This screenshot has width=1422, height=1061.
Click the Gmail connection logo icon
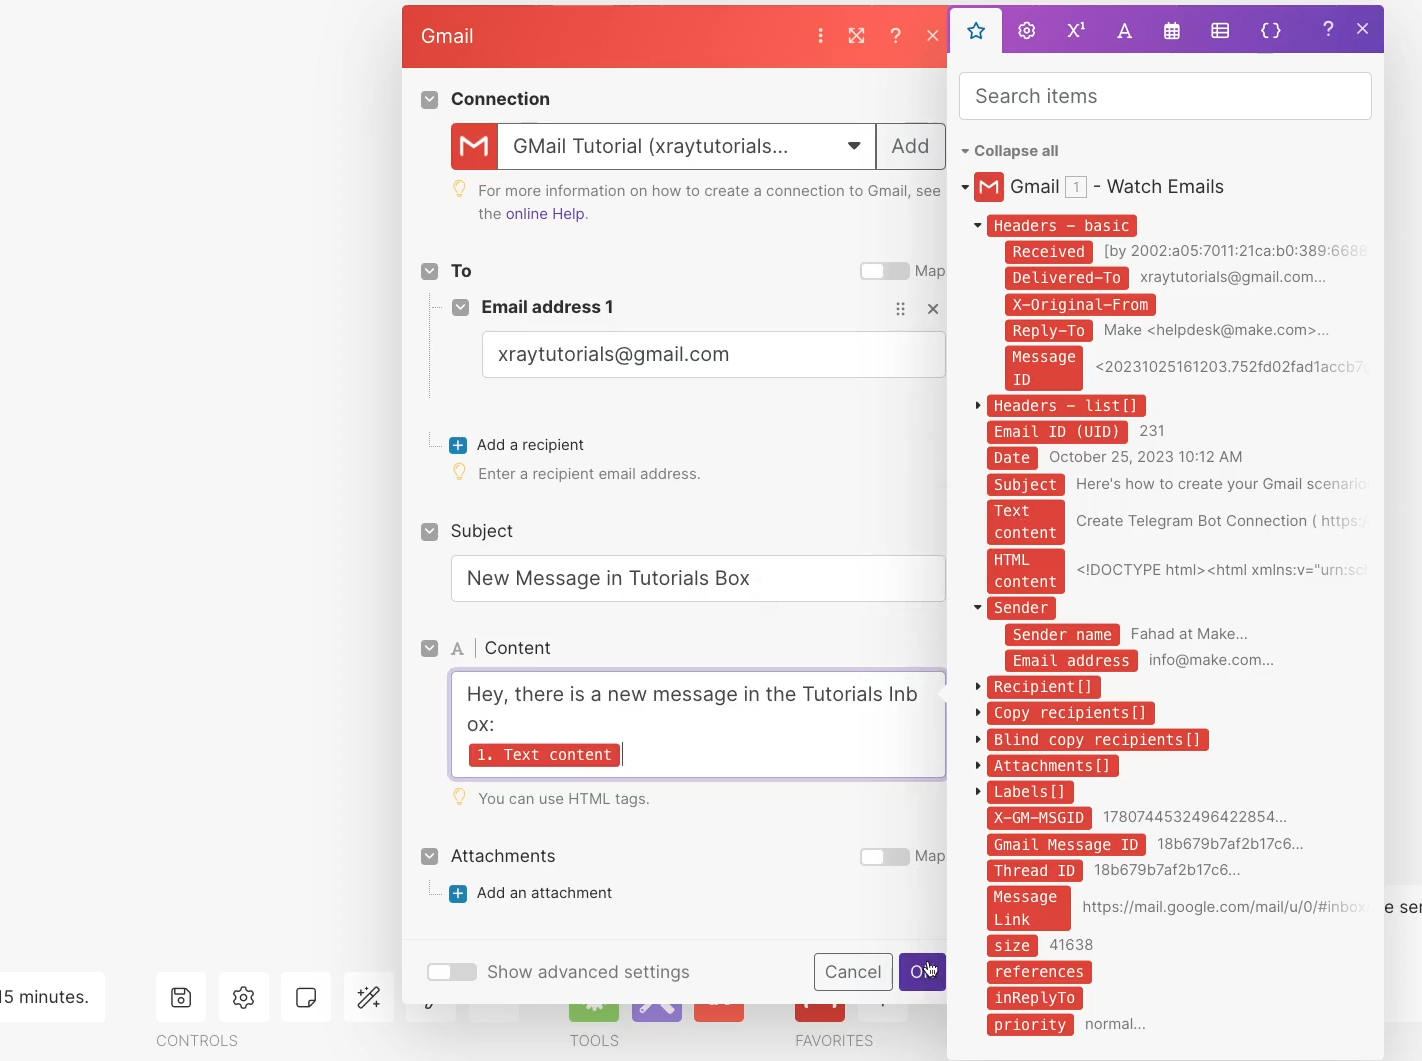pos(475,147)
